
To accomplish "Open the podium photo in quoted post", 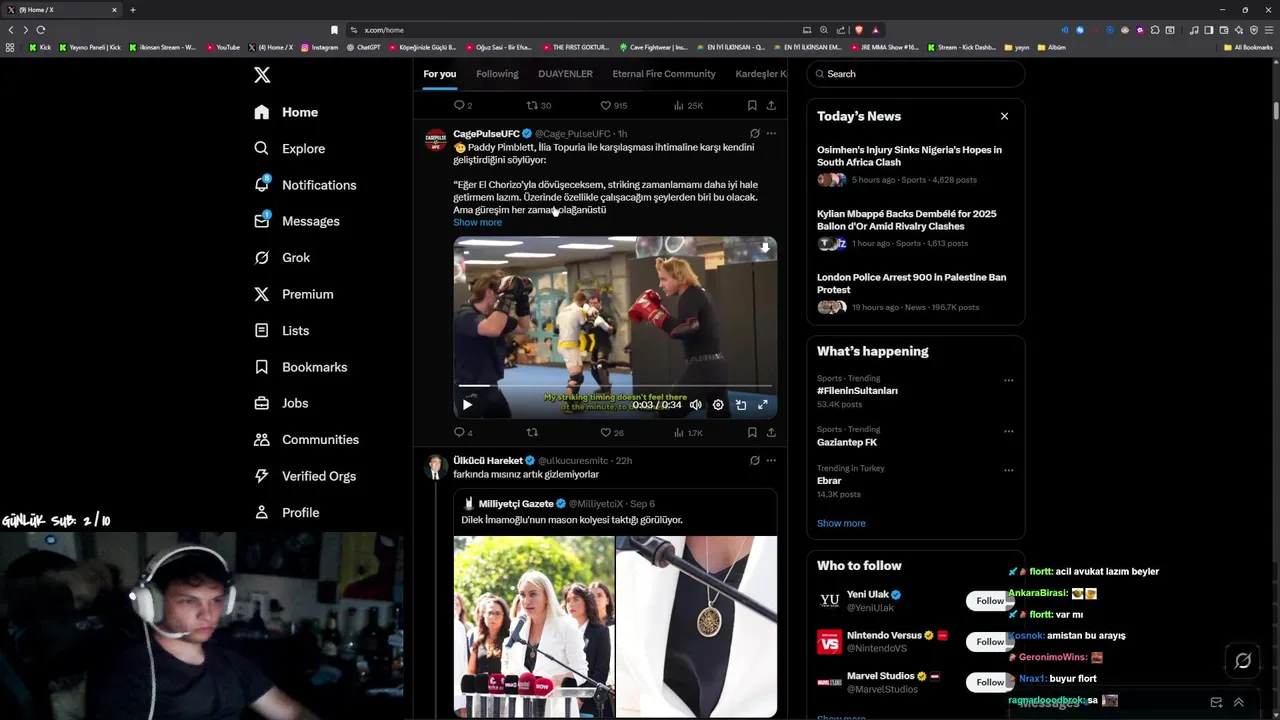I will 534,626.
